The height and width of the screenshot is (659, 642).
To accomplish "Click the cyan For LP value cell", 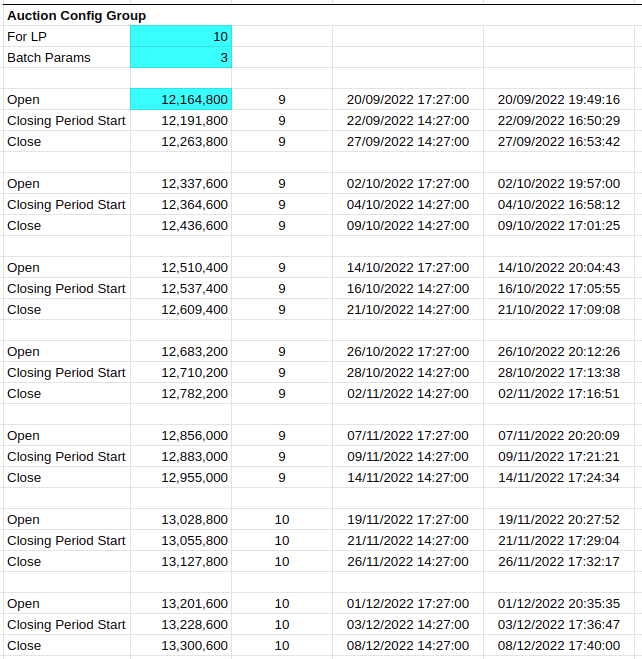I will 181,37.
